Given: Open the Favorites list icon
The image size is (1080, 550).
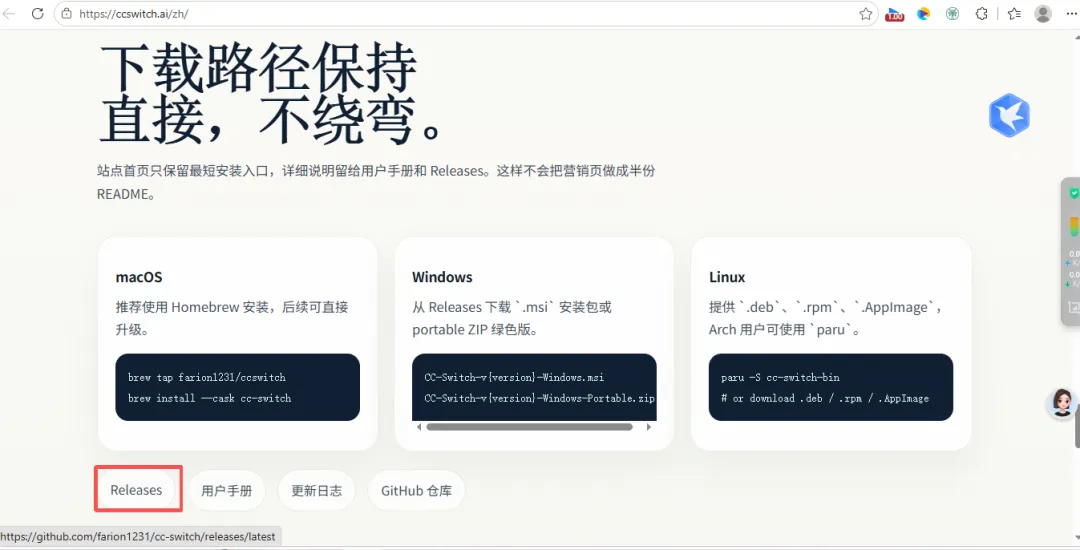Looking at the screenshot, I should [x=1014, y=13].
